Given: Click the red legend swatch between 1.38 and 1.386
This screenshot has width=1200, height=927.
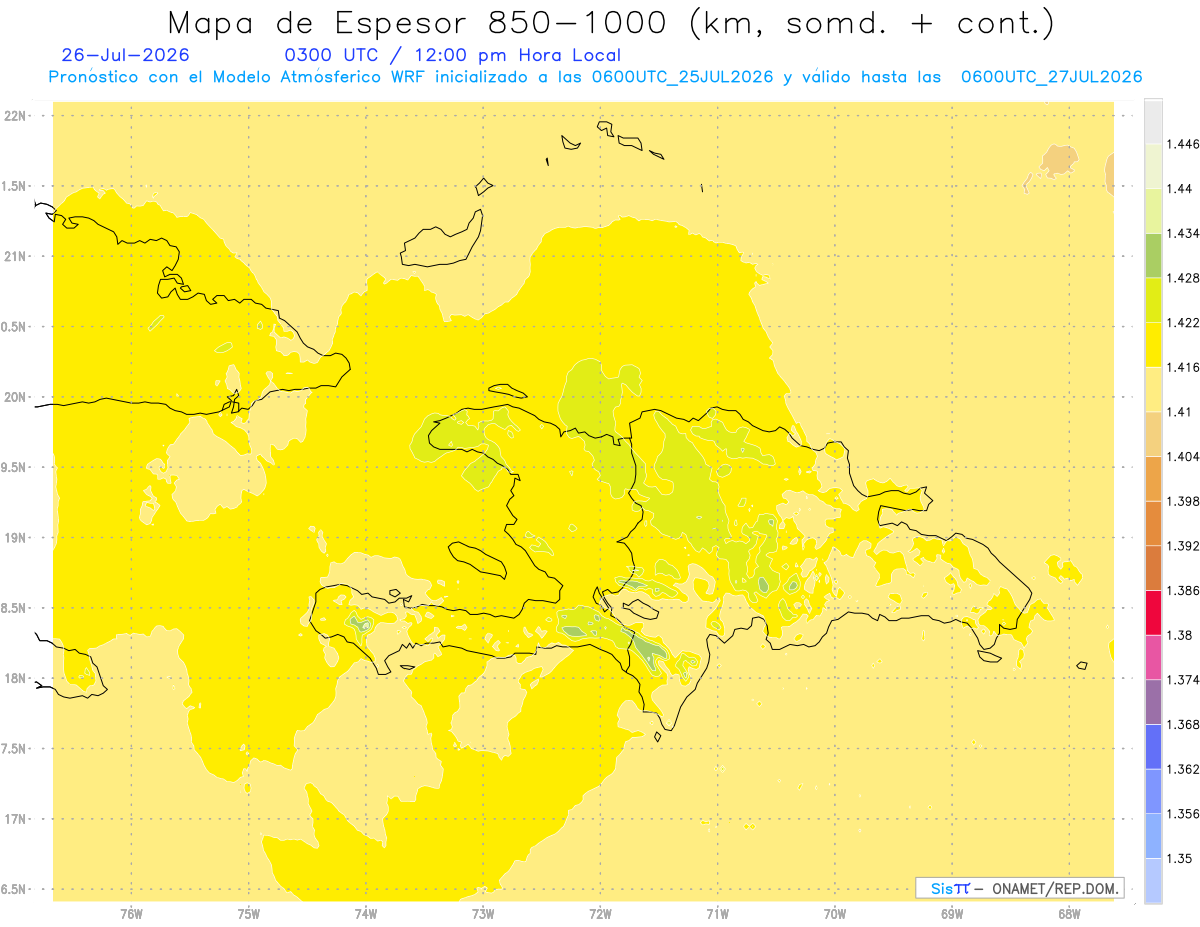Looking at the screenshot, I should tap(1153, 613).
